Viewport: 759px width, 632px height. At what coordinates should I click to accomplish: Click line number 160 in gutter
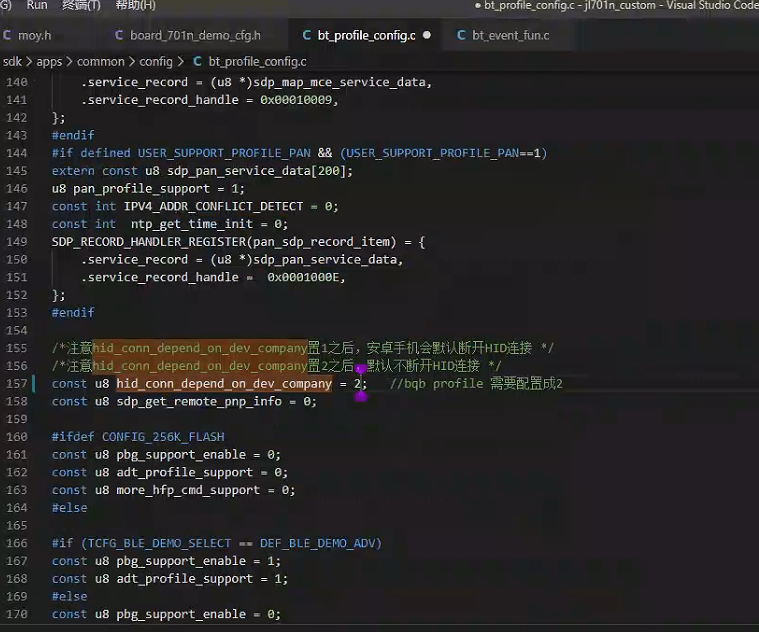tap(16, 436)
